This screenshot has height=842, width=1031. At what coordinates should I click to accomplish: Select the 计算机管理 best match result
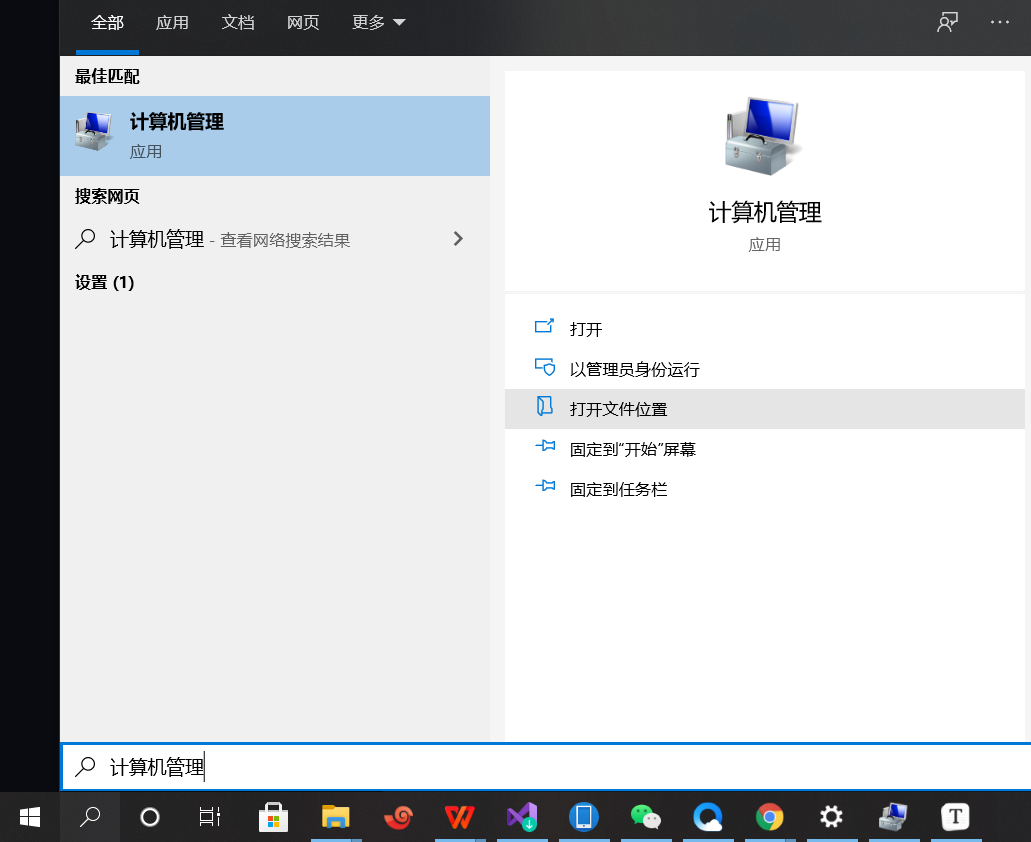275,136
